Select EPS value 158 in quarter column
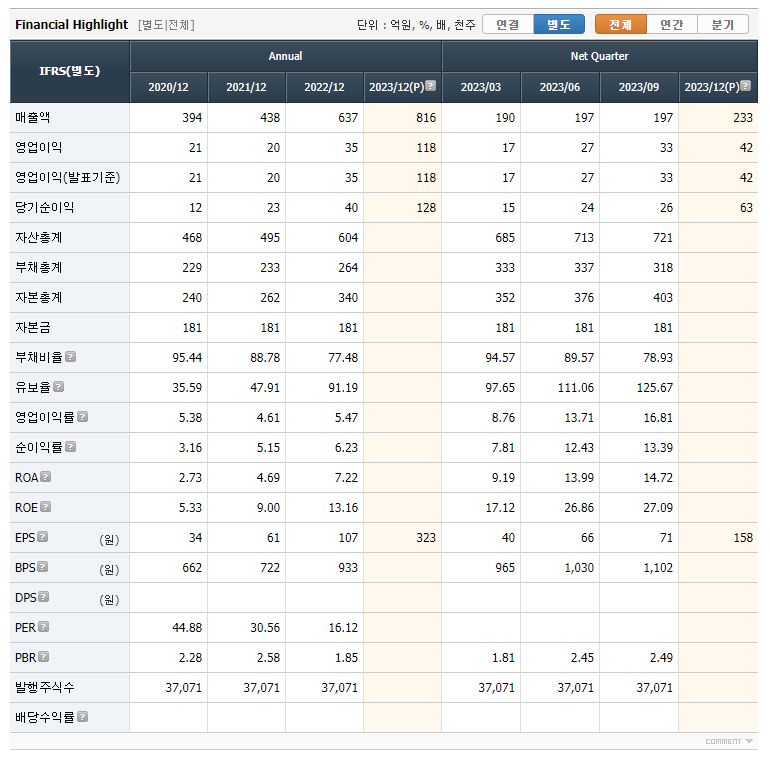The image size is (770, 763). tap(743, 538)
